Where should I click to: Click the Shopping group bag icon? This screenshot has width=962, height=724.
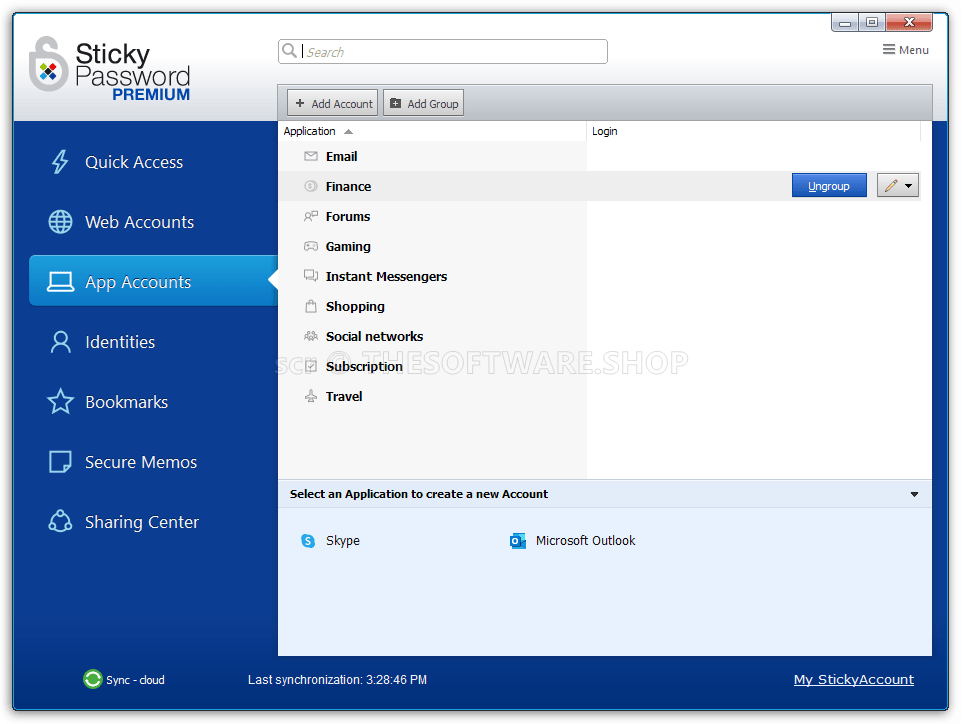coord(311,306)
